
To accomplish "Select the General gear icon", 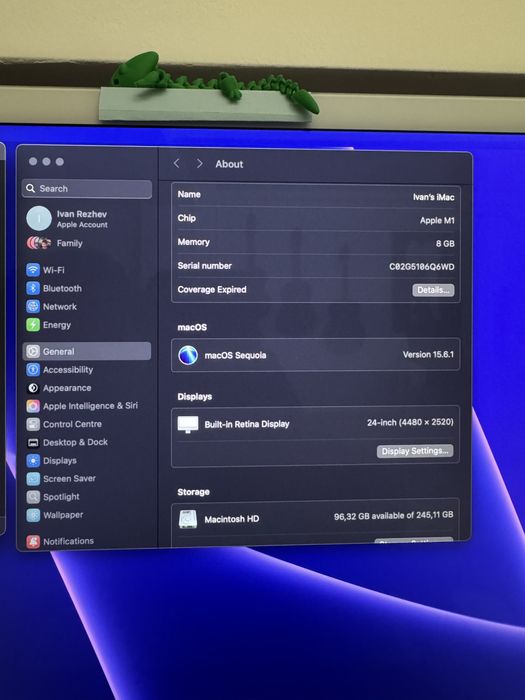I will pyautogui.click(x=33, y=351).
